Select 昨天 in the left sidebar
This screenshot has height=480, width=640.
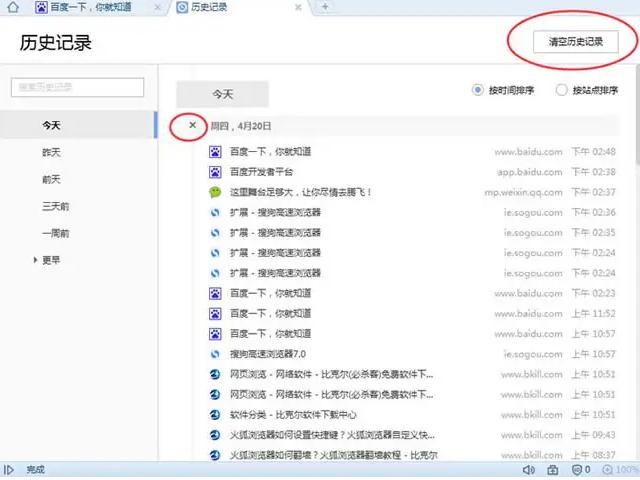click(x=51, y=152)
